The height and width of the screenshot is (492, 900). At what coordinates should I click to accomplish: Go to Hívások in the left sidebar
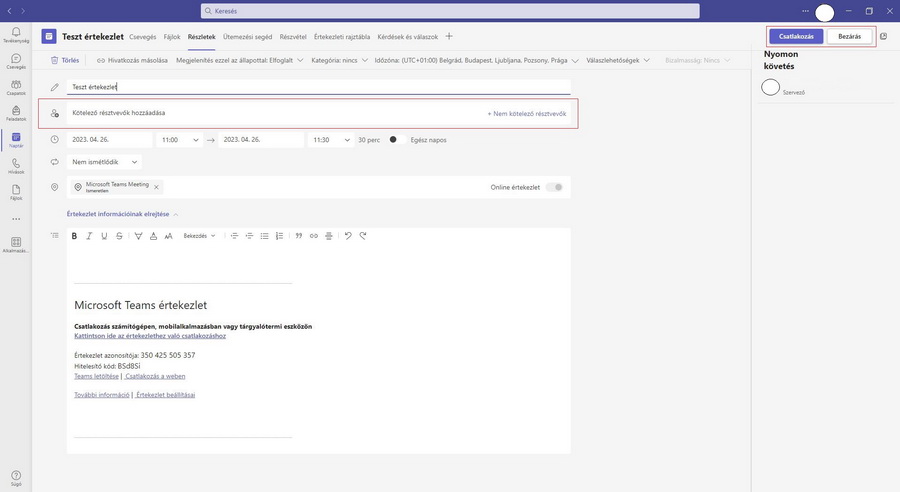(x=16, y=165)
